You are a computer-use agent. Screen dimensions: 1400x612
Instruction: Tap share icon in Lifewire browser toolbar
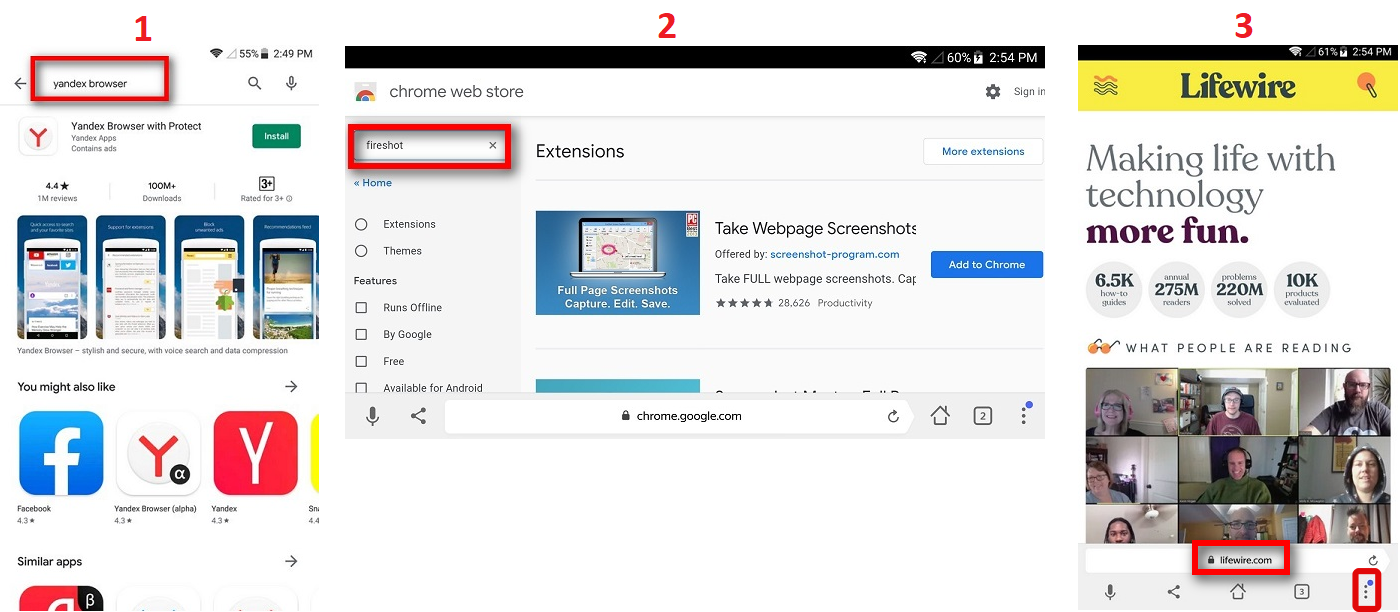click(x=1174, y=592)
